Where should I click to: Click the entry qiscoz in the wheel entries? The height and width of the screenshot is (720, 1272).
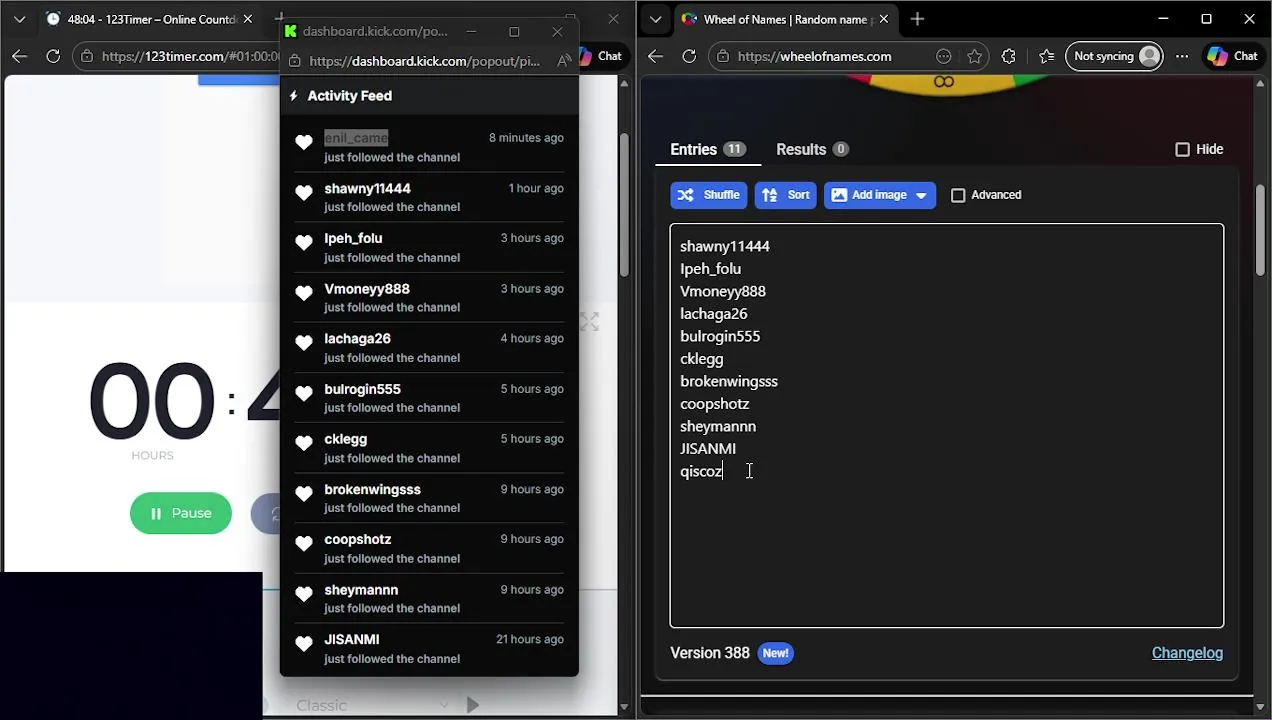[x=701, y=471]
